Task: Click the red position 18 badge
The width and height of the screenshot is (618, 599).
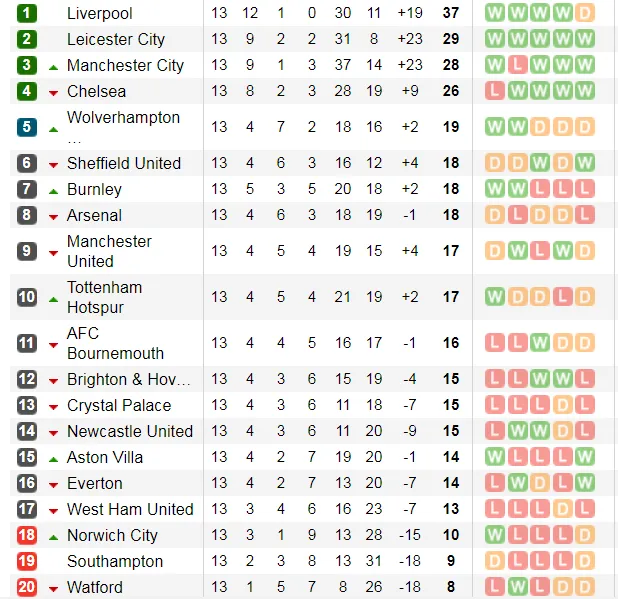Action: pyautogui.click(x=26, y=535)
